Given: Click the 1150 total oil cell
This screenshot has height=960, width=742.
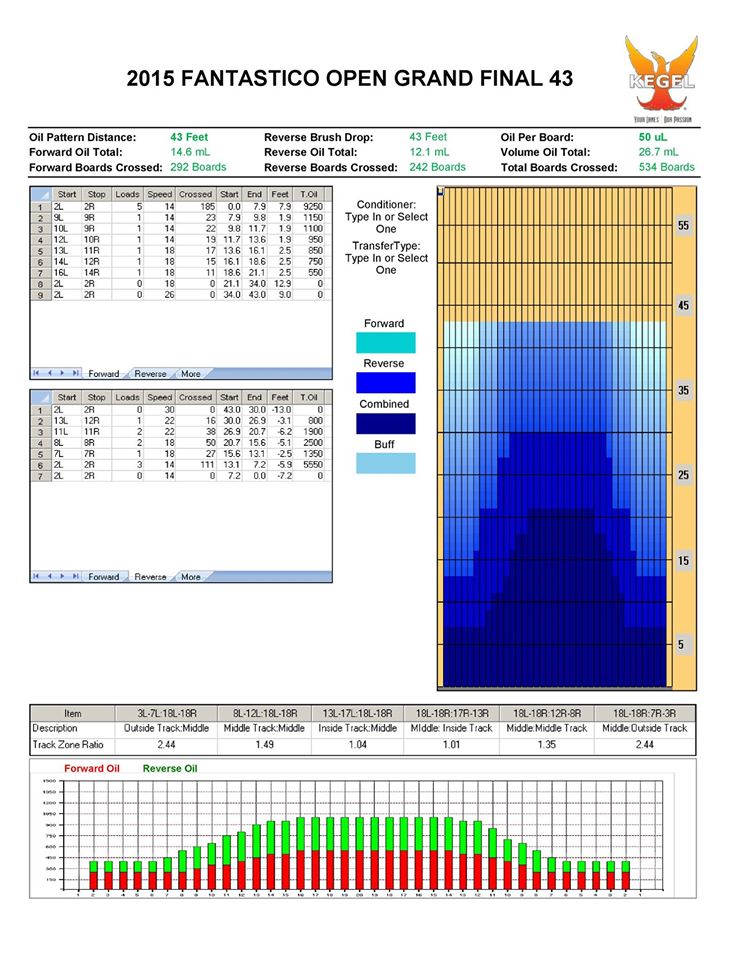Looking at the screenshot, I should click(x=309, y=218).
